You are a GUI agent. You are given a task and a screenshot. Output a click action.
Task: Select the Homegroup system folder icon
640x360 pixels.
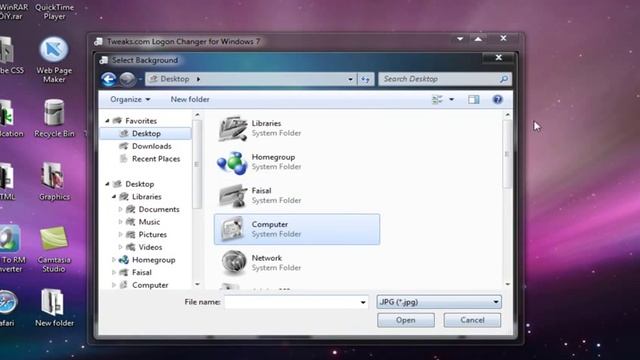pyautogui.click(x=232, y=162)
